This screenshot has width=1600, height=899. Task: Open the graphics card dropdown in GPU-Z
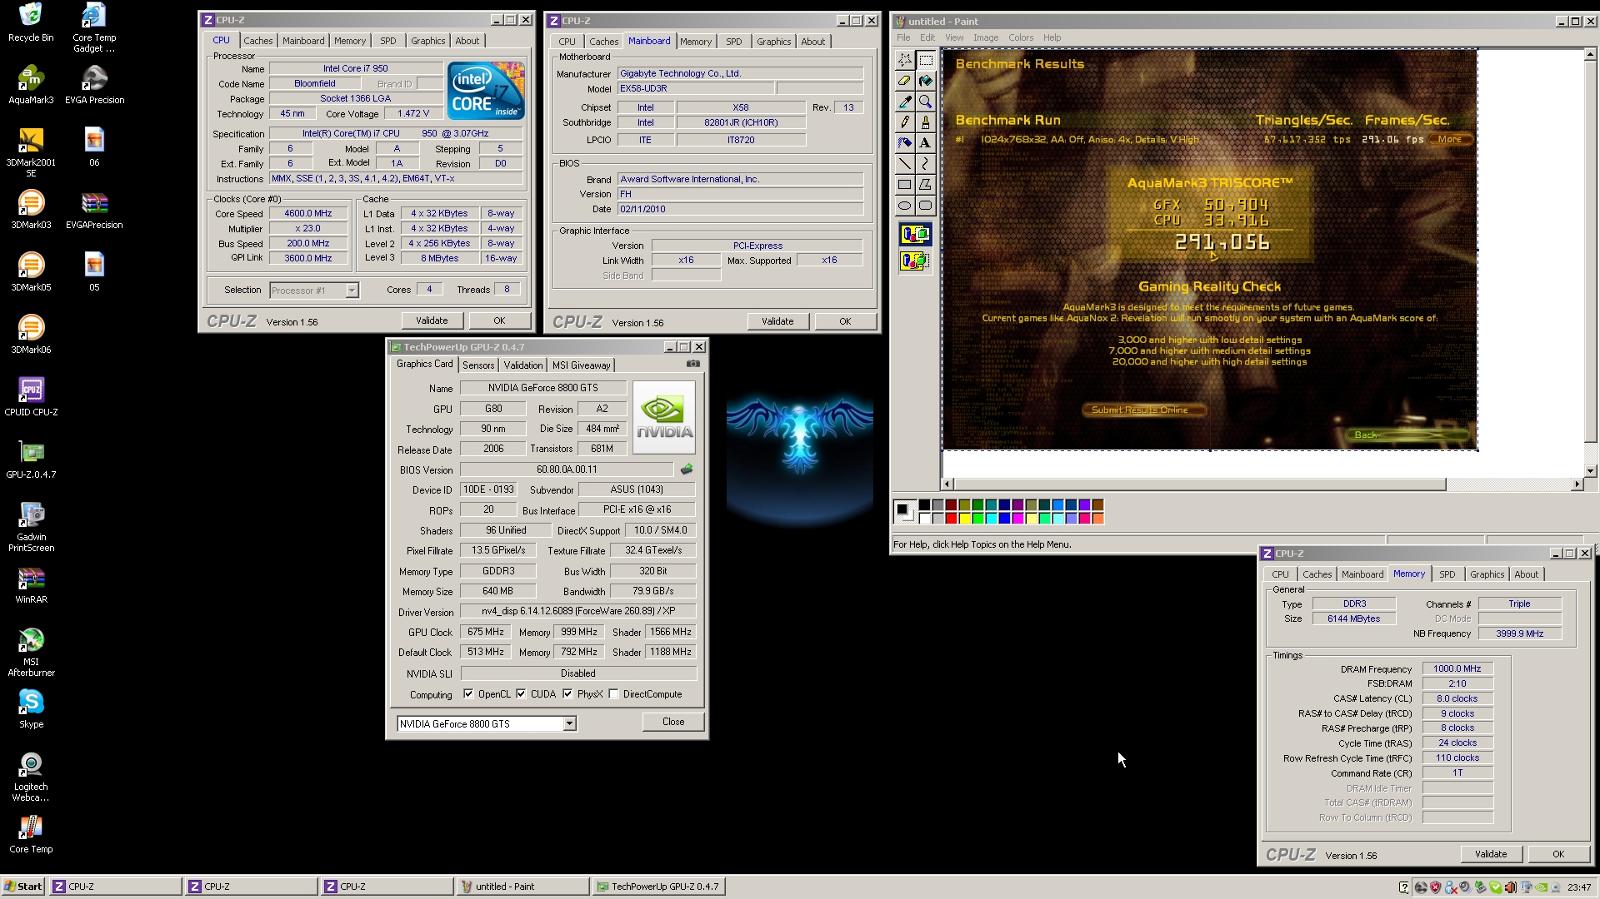569,724
